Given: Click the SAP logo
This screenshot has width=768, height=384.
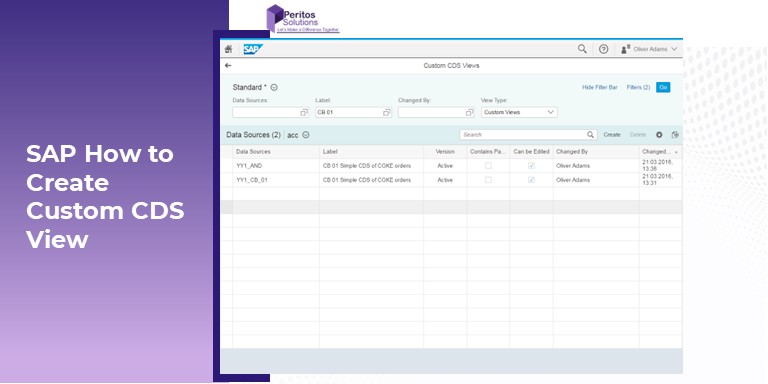Looking at the screenshot, I should (x=253, y=49).
